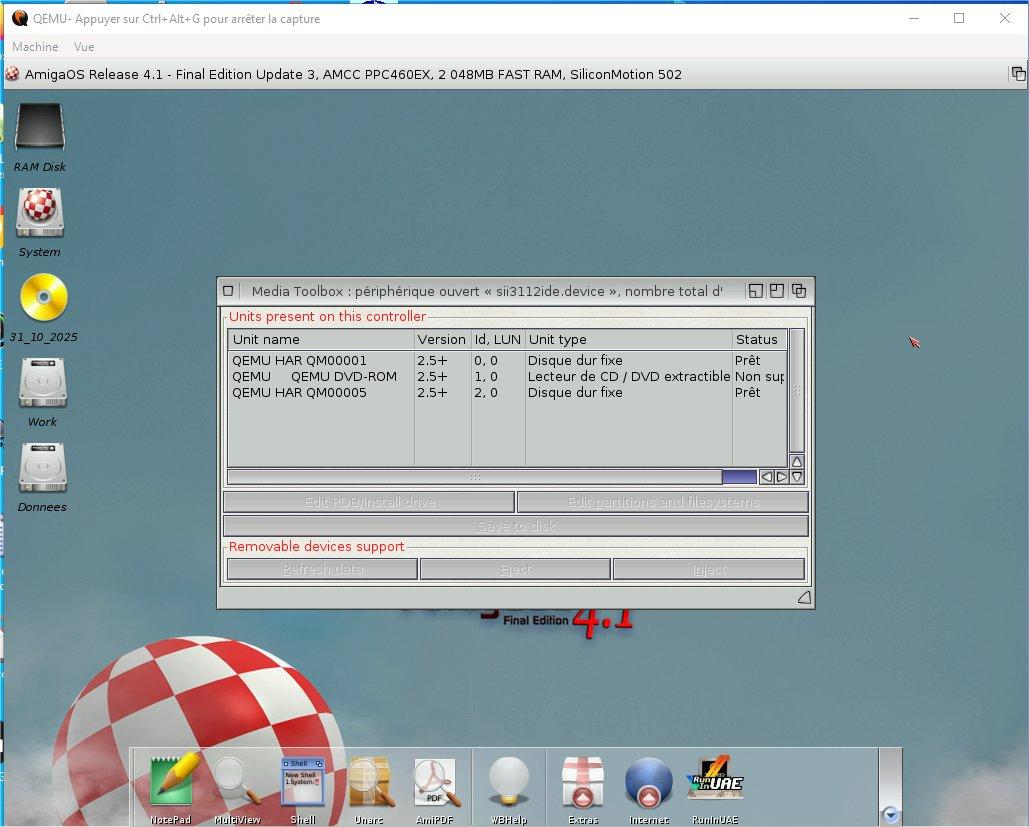The width and height of the screenshot is (1029, 827).
Task: Click the horizontal scroll right arrow
Action: [x=782, y=477]
